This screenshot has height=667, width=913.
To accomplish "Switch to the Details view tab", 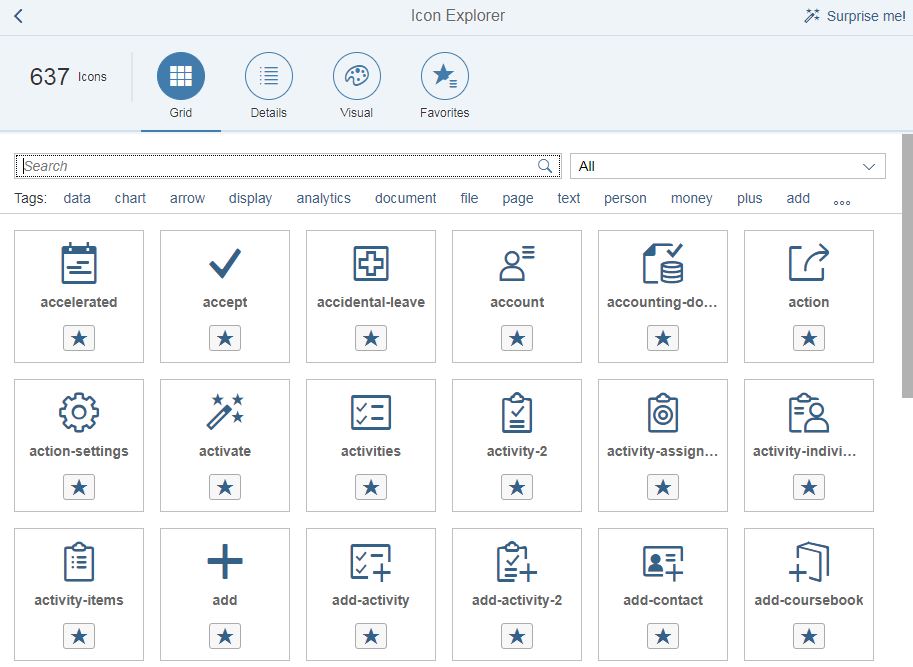I will [268, 85].
